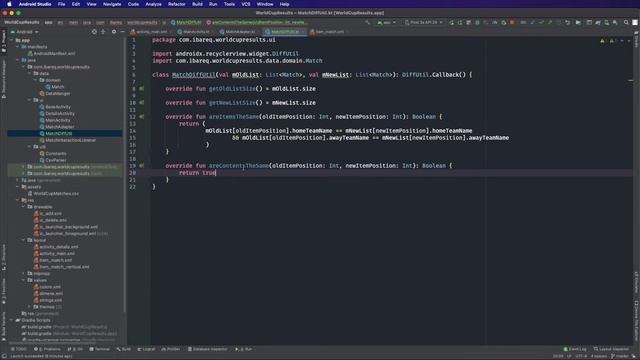The width and height of the screenshot is (640, 360).
Task: Open the Match class file
Action: (x=55, y=87)
